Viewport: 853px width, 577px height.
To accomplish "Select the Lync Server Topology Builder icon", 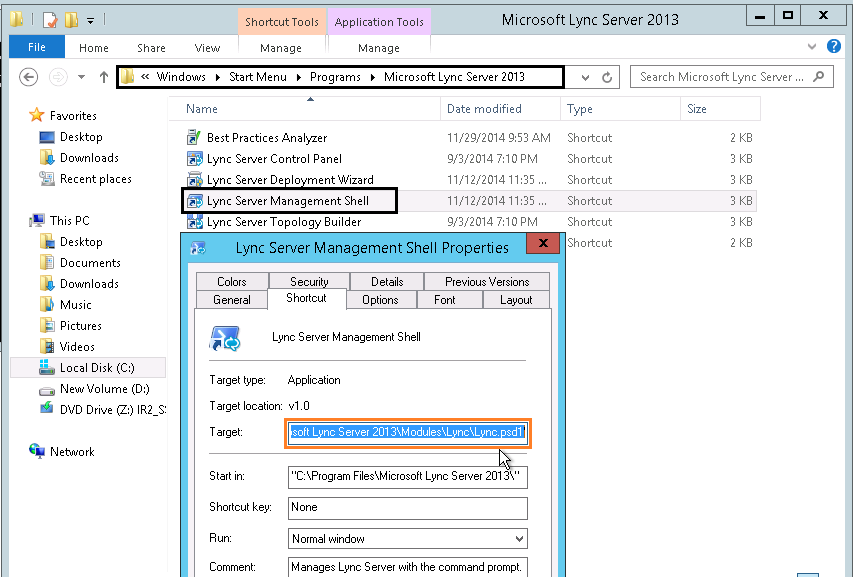I will tap(194, 222).
